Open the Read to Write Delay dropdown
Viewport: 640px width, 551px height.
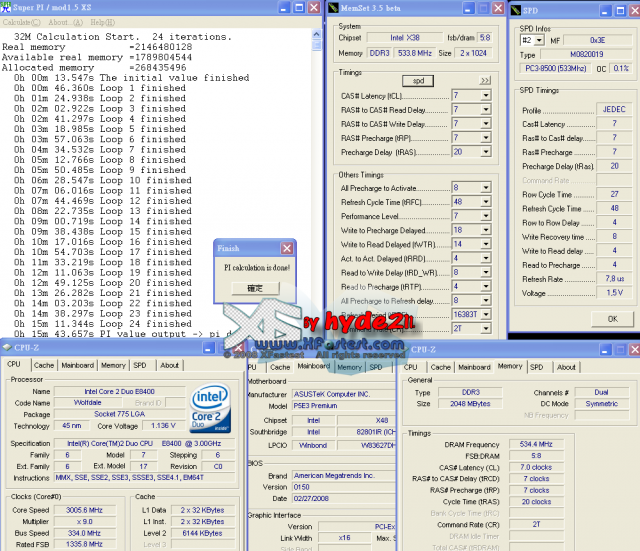pyautogui.click(x=486, y=272)
